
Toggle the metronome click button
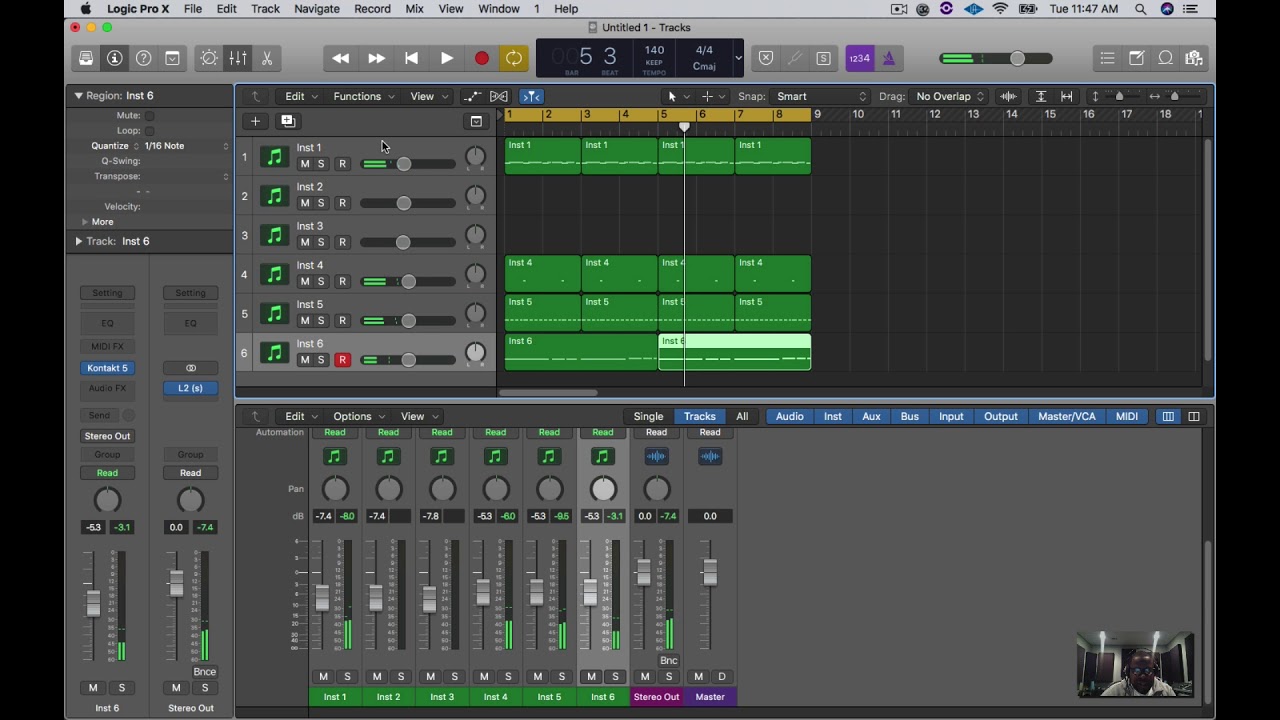pos(888,58)
